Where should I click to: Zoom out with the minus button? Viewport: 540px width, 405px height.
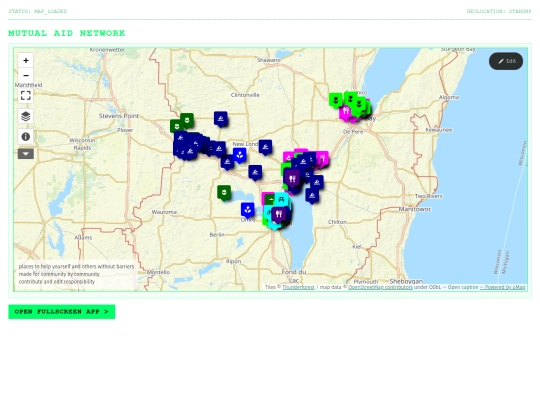pyautogui.click(x=26, y=75)
